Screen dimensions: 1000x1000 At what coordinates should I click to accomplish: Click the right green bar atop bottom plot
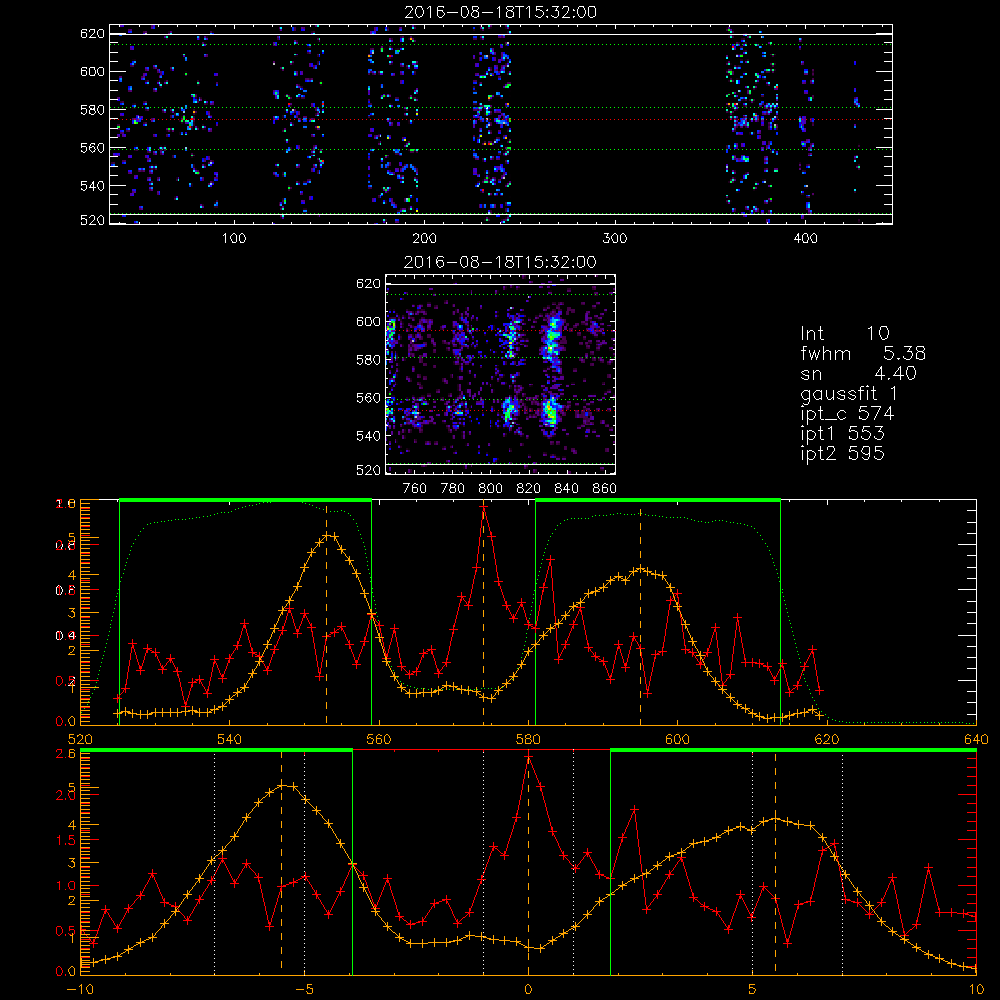tap(793, 750)
